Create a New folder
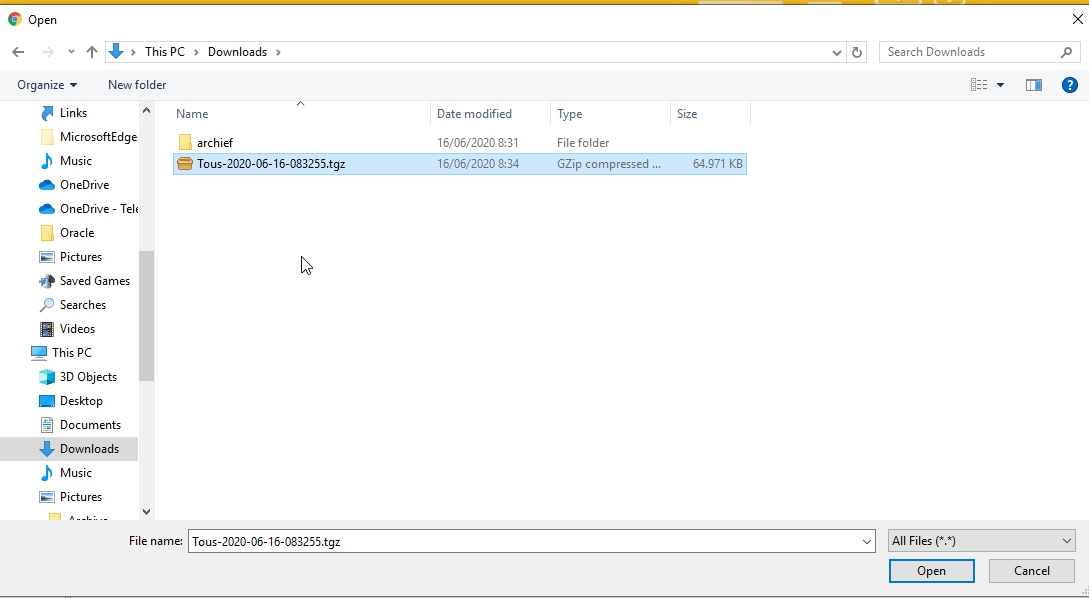The width and height of the screenshot is (1089, 598). (x=137, y=85)
